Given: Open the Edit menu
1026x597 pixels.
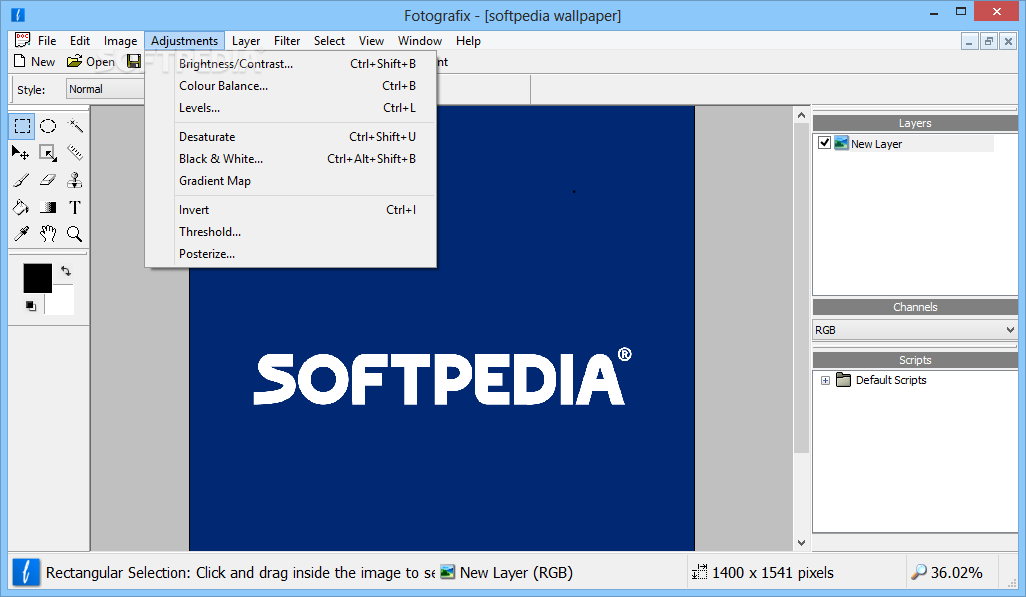Looking at the screenshot, I should click(x=80, y=41).
